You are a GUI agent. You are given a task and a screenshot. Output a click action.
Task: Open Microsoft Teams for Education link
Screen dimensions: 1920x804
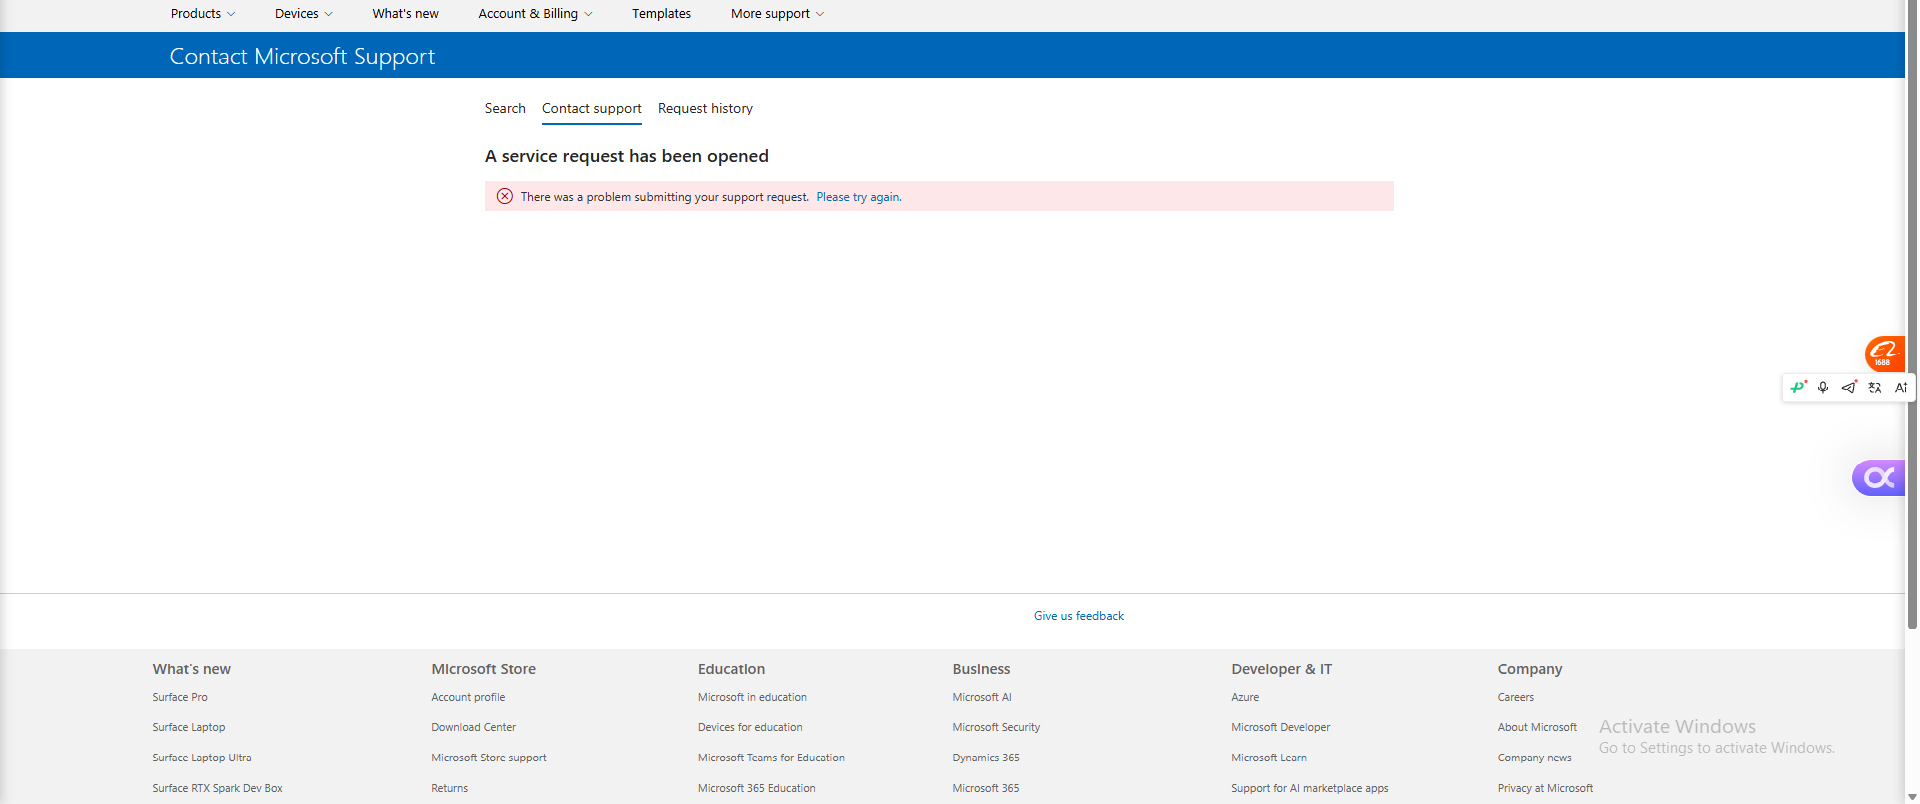click(771, 757)
